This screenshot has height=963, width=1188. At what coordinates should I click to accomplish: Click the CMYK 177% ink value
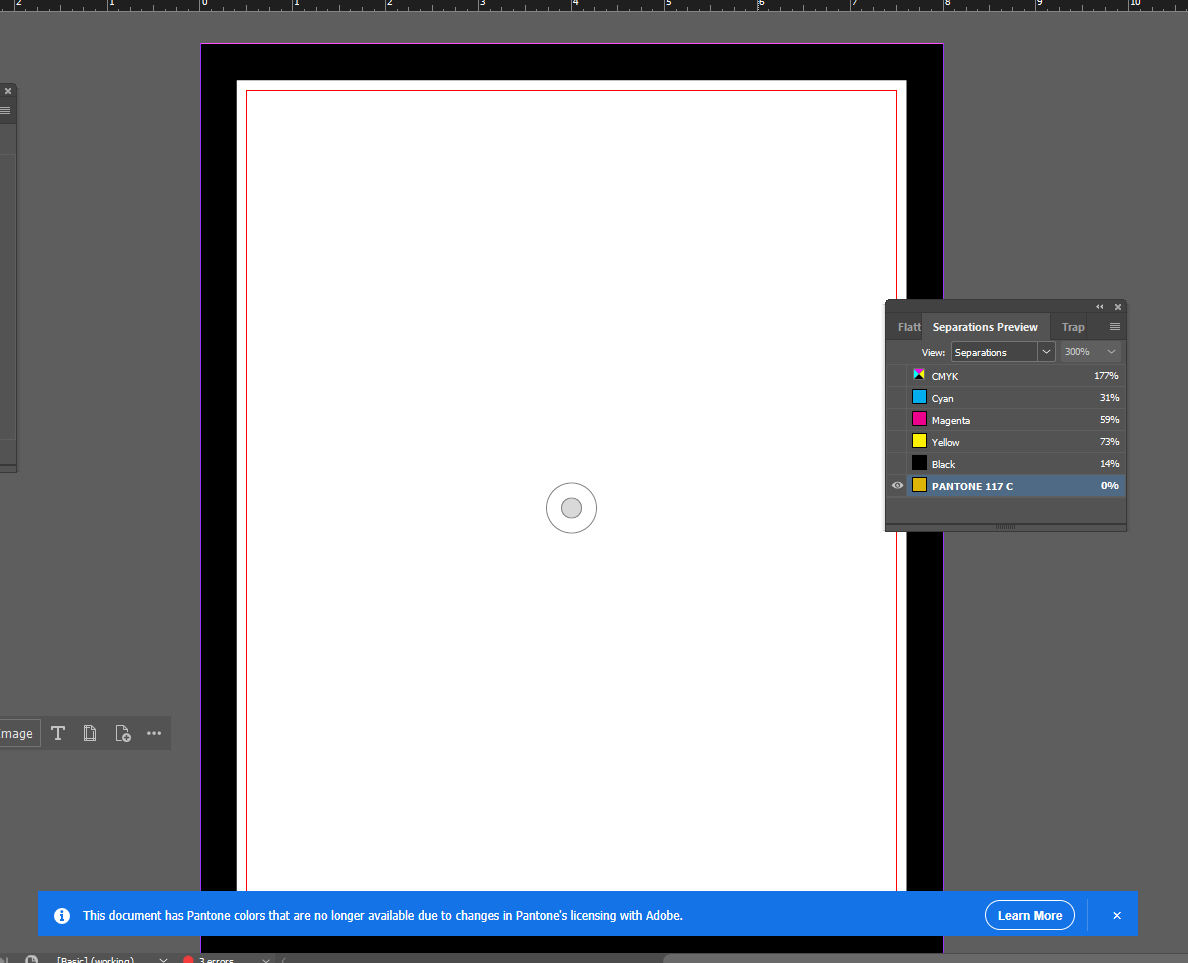[x=1106, y=376]
